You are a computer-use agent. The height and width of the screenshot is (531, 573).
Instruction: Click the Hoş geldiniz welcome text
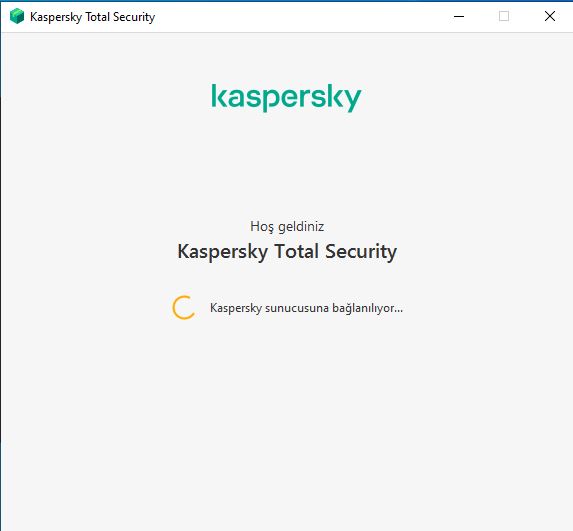[287, 227]
